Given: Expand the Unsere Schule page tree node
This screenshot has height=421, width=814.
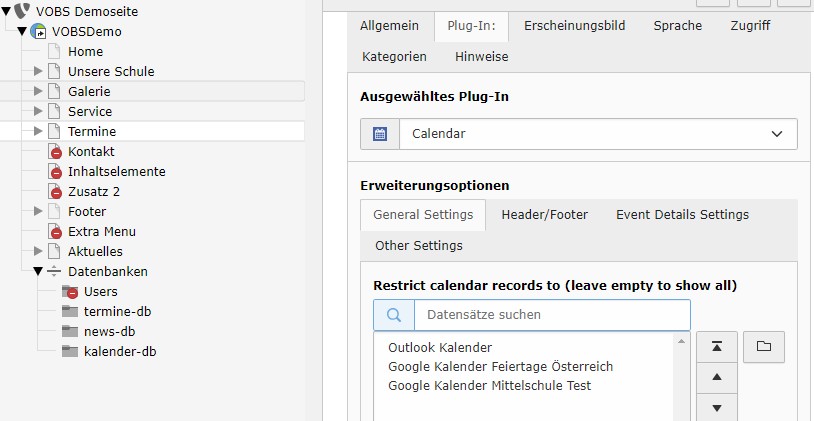Looking at the screenshot, I should (x=39, y=71).
